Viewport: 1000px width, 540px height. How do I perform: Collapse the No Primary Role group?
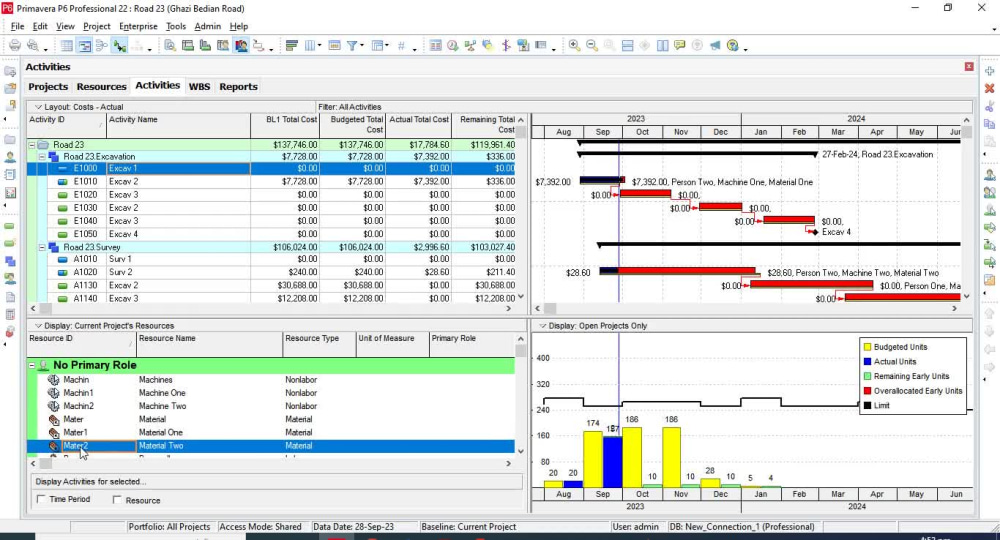(32, 365)
